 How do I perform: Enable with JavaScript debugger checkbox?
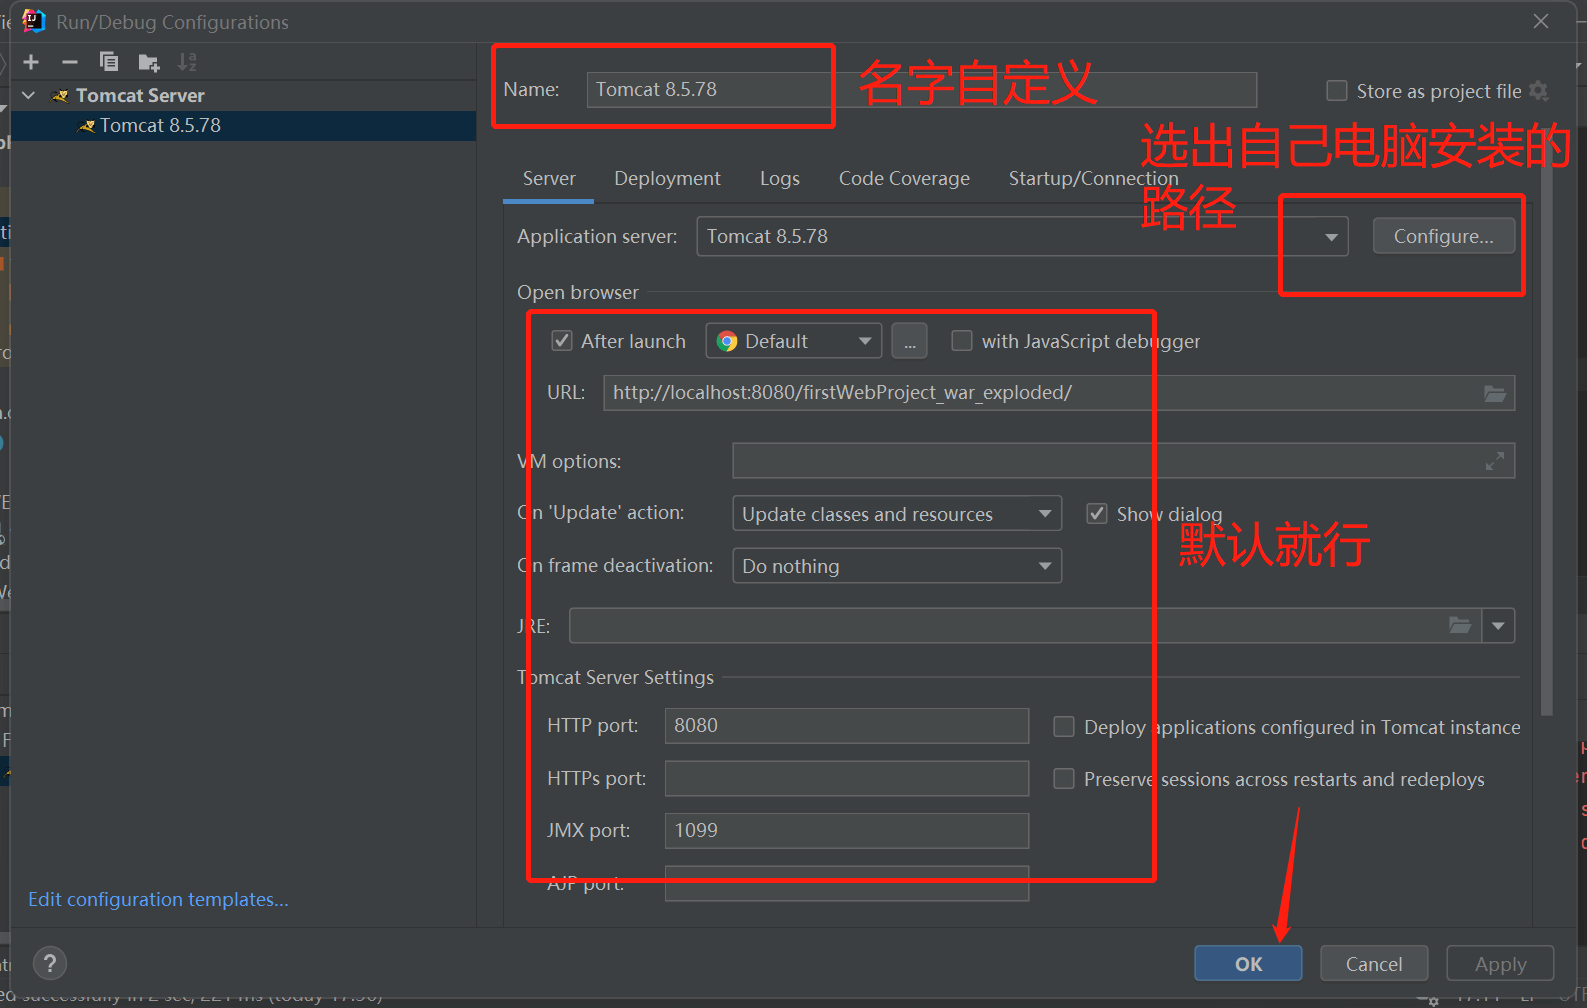962,341
